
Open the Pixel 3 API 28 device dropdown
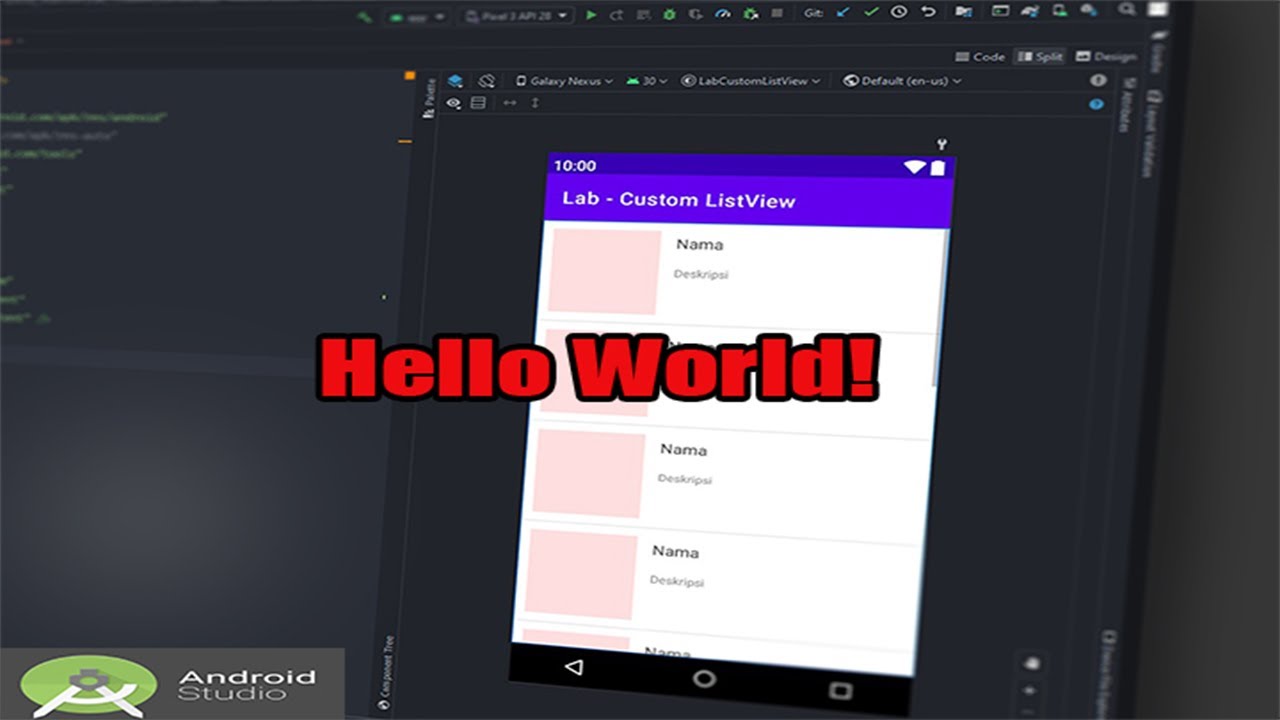click(x=518, y=15)
